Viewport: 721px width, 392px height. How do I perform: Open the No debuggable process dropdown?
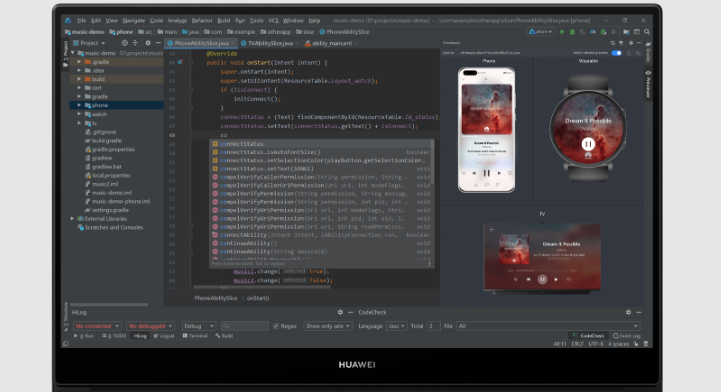(150, 326)
